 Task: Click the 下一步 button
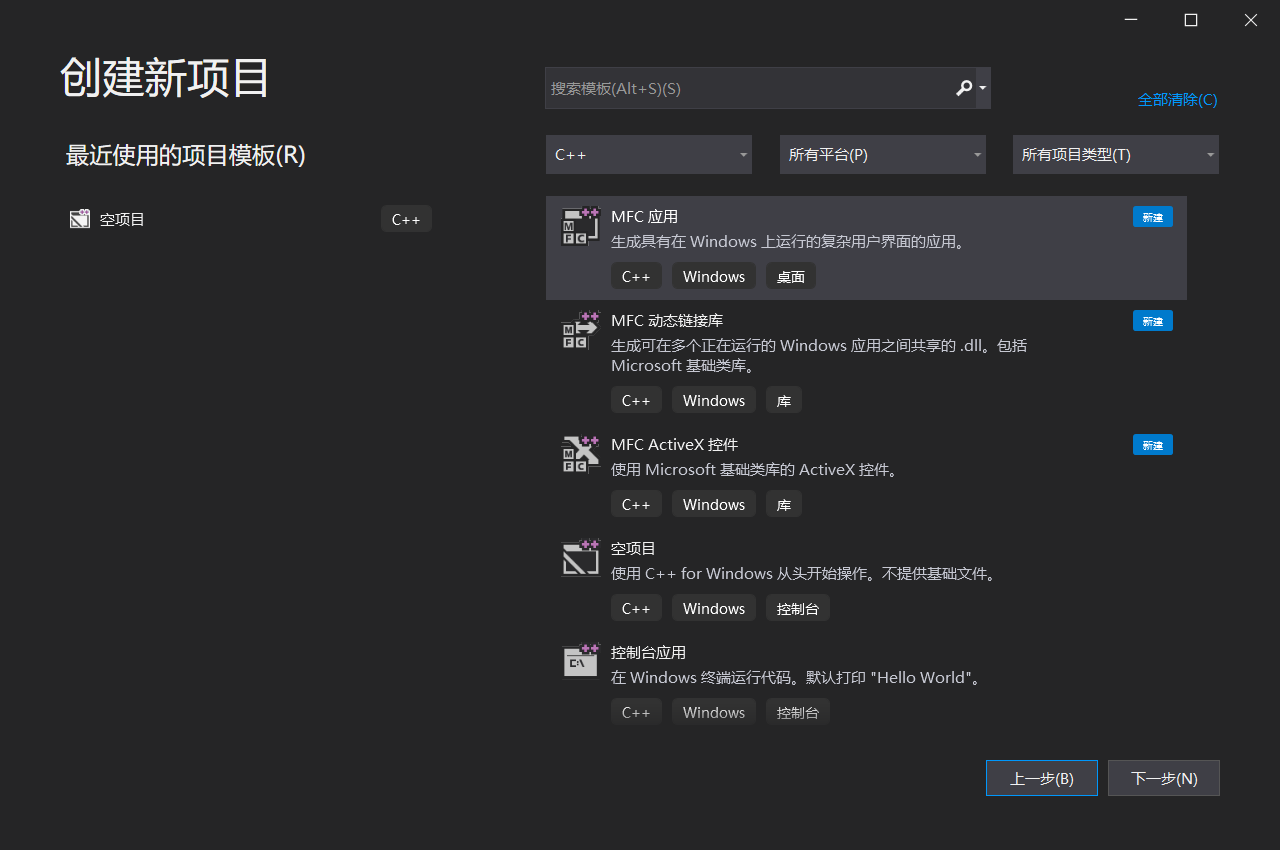click(x=1163, y=777)
